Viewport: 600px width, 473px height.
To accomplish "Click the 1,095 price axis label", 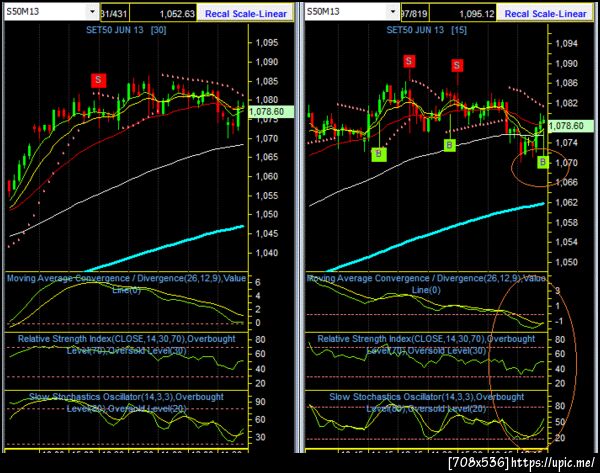I will click(267, 42).
